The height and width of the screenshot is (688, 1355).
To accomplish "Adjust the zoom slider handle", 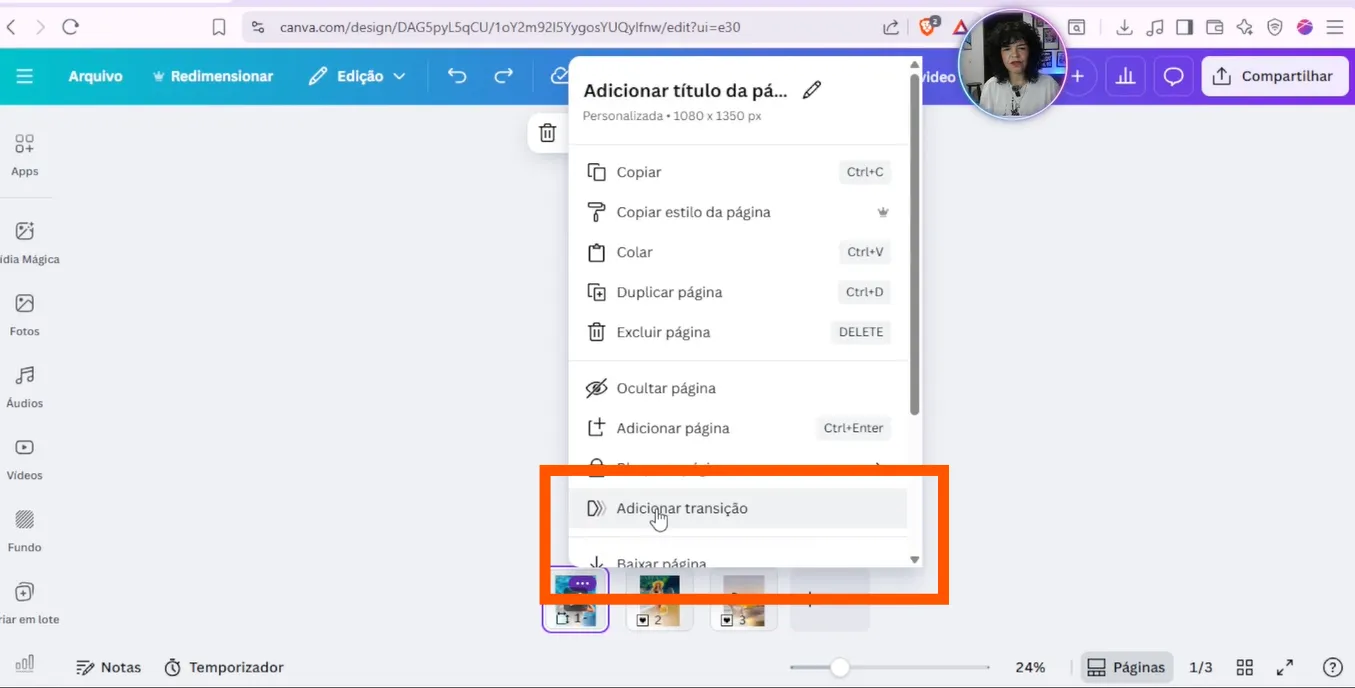I will point(840,667).
